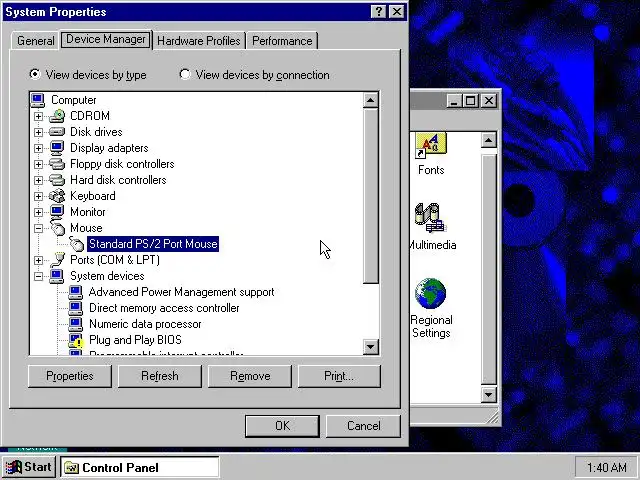This screenshot has width=640, height=480.
Task: Expand the Ports (COM & LPT) branch
Action: pos(38,260)
